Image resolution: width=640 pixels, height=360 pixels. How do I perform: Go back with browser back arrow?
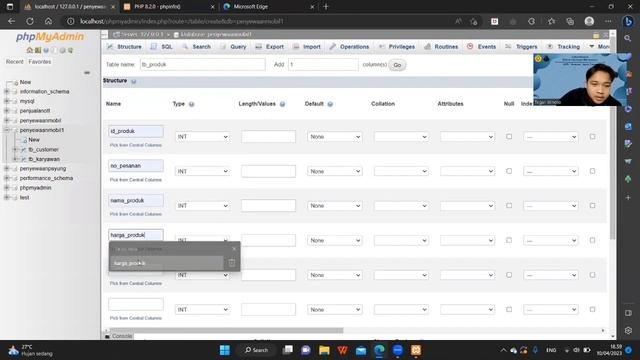click(11, 21)
